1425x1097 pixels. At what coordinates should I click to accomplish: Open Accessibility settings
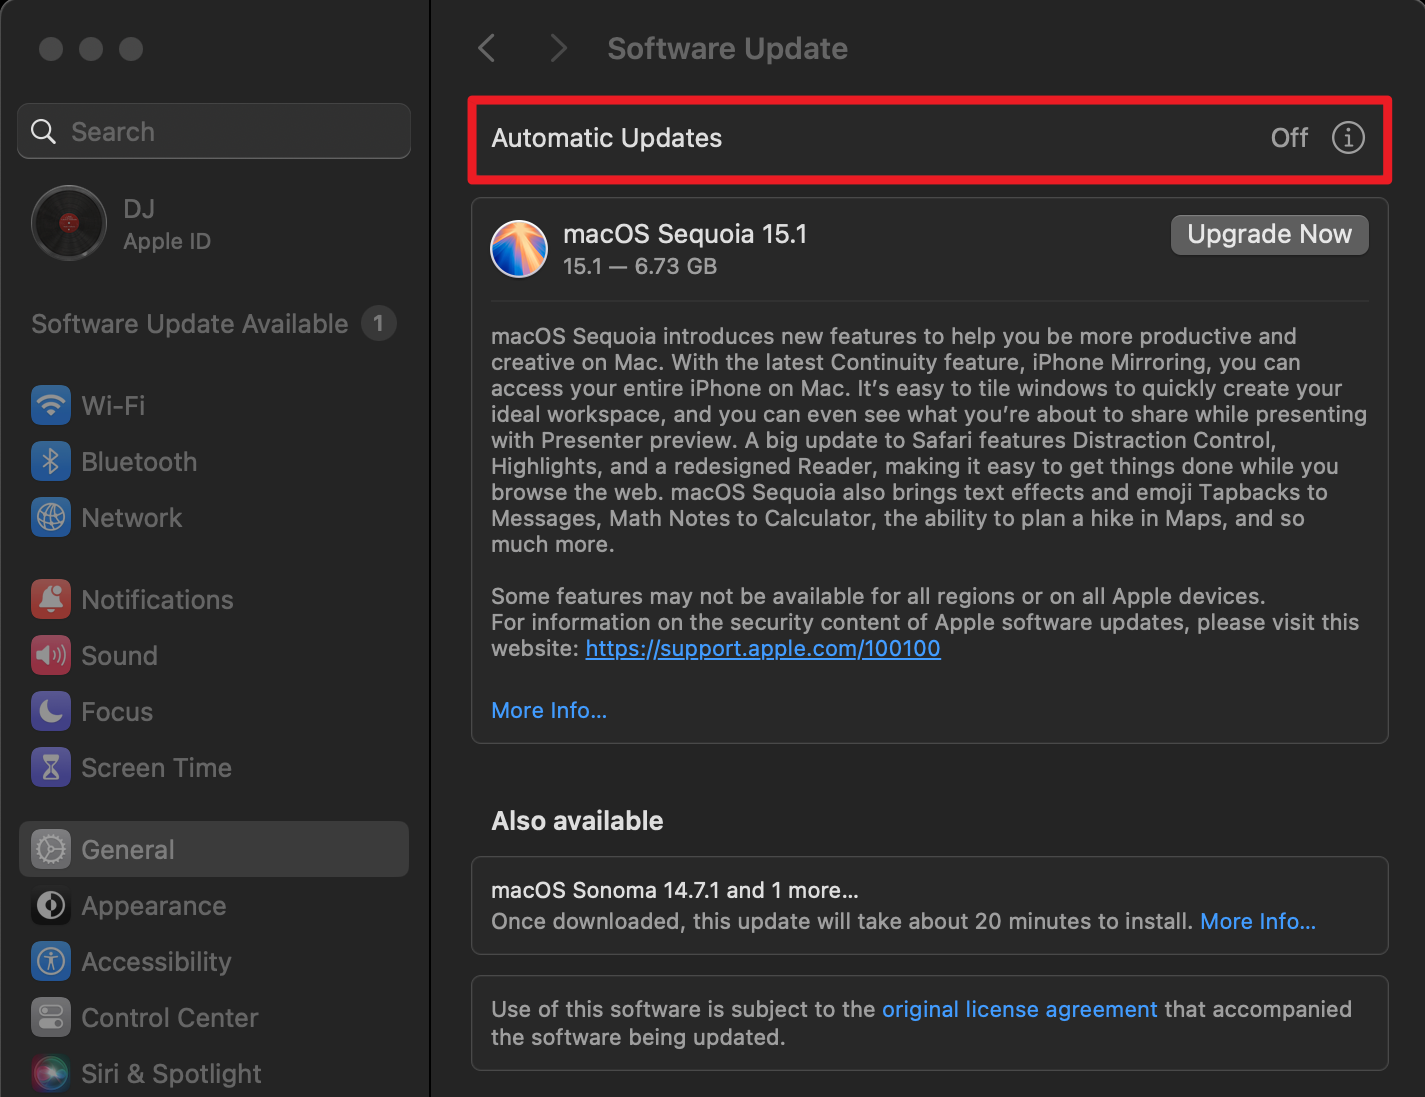[x=214, y=961]
